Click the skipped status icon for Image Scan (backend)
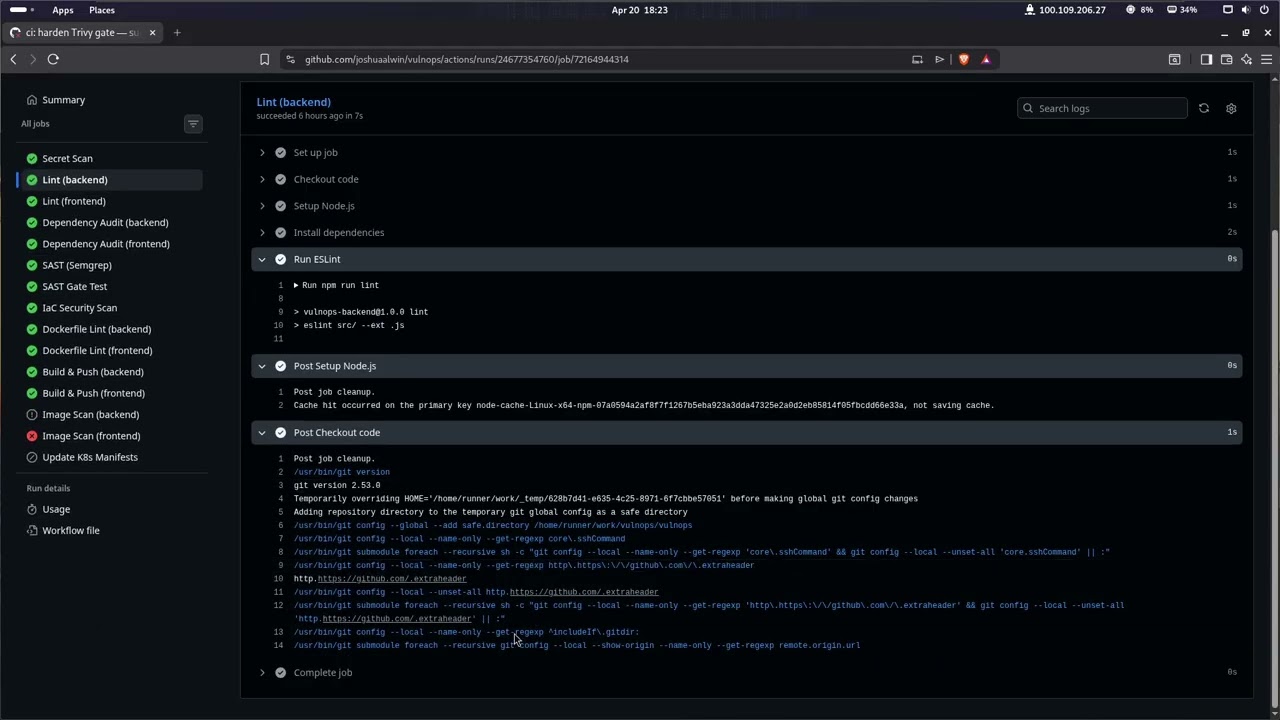Viewport: 1280px width, 720px height. pos(32,415)
